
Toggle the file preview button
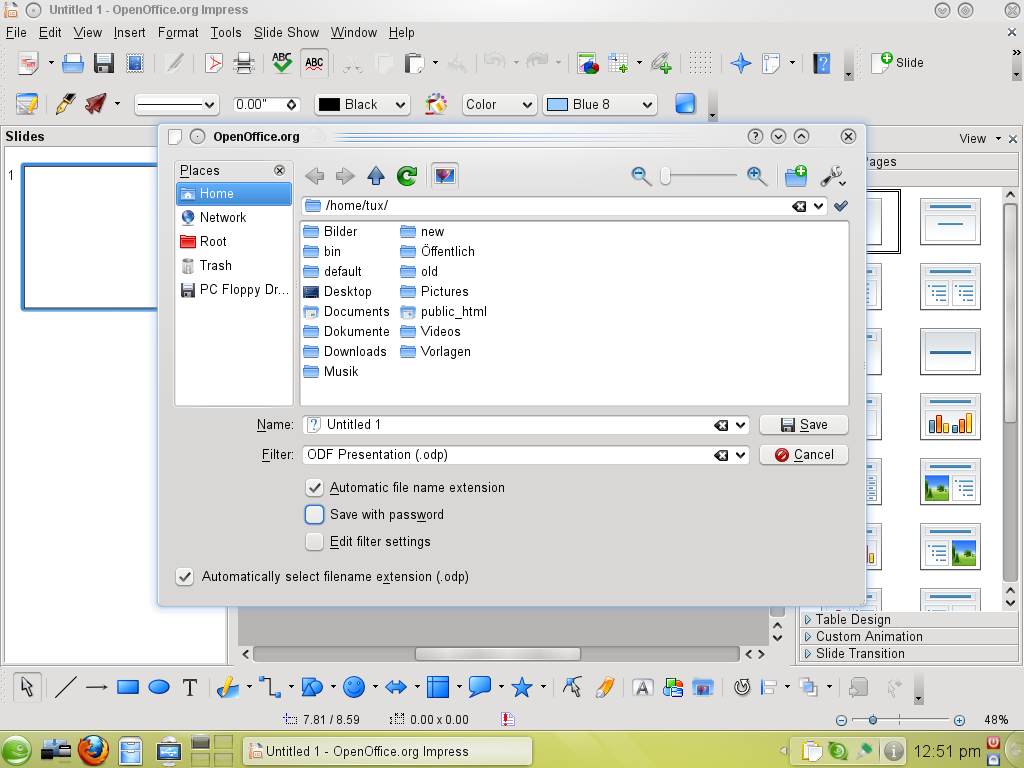(445, 176)
